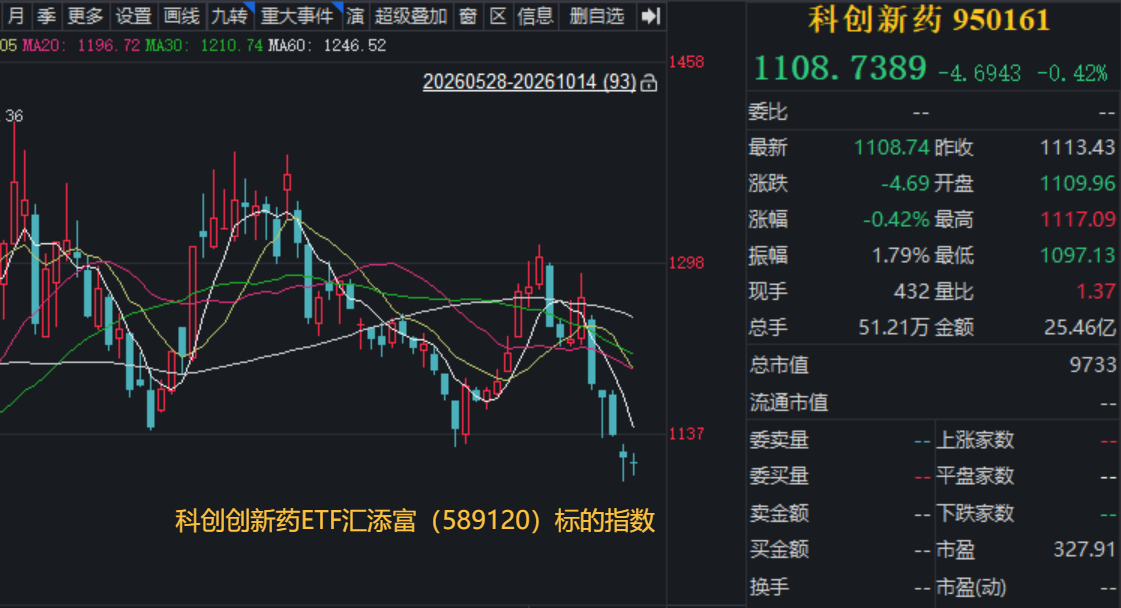Click the 昨收 value 1113.43
Screen dimensions: 1121x608
point(1077,147)
